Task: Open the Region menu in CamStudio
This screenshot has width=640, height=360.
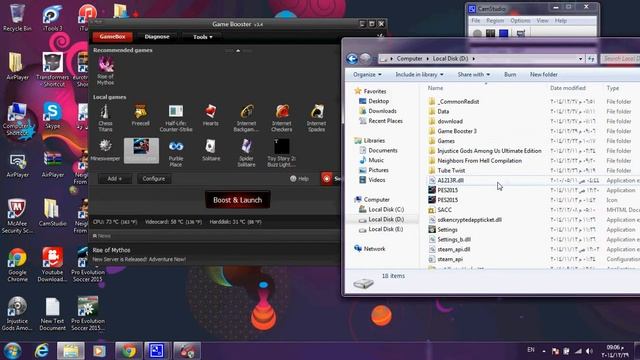Action: click(495, 20)
